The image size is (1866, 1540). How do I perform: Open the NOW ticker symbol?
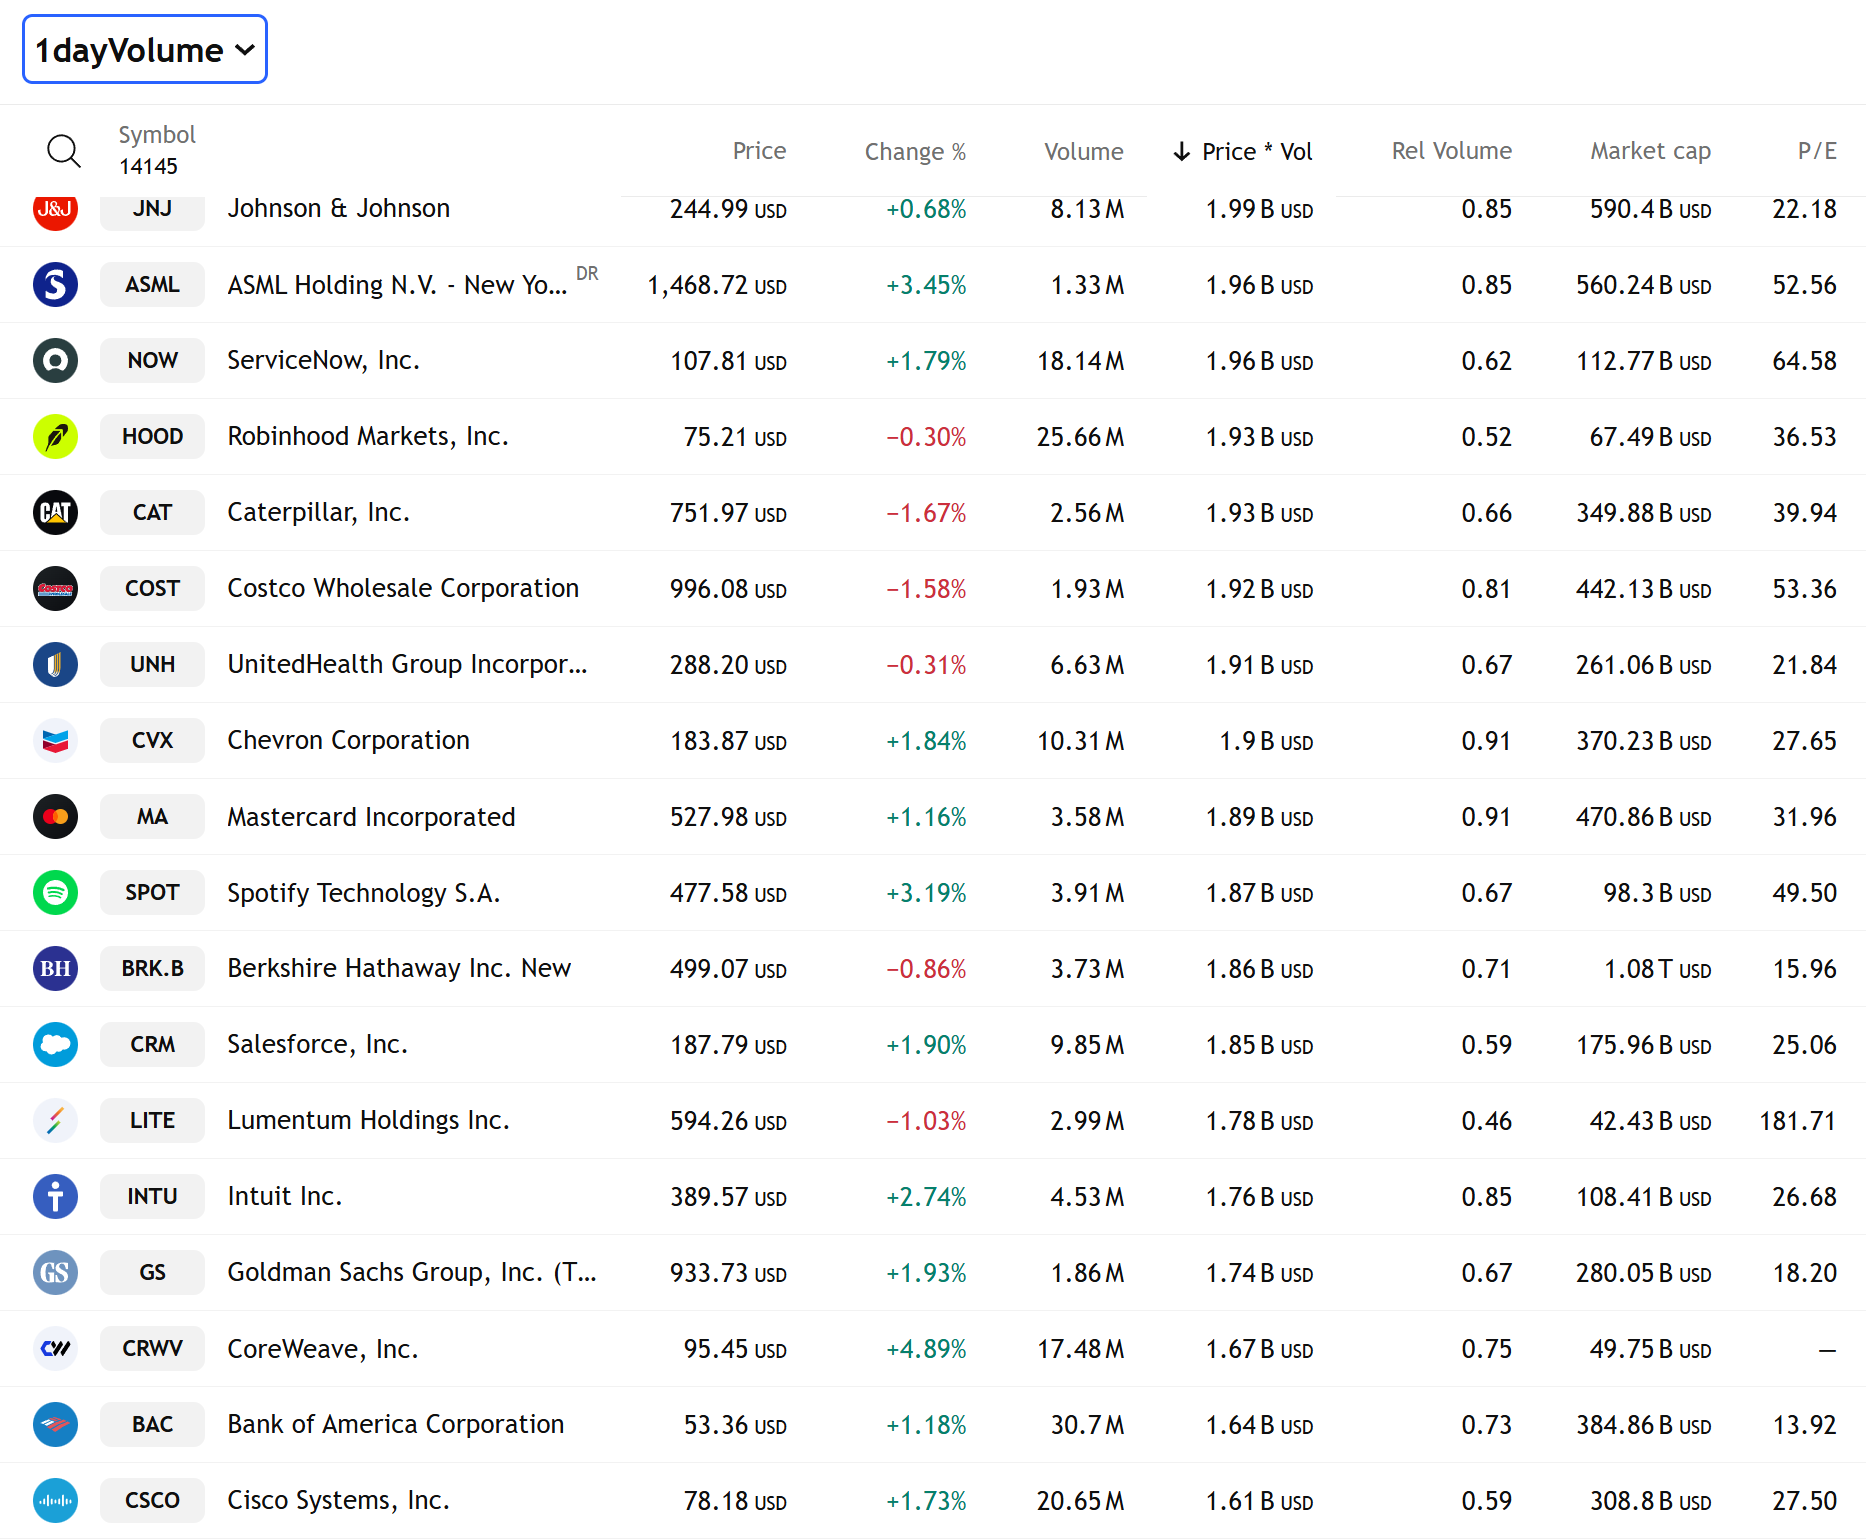coord(152,361)
